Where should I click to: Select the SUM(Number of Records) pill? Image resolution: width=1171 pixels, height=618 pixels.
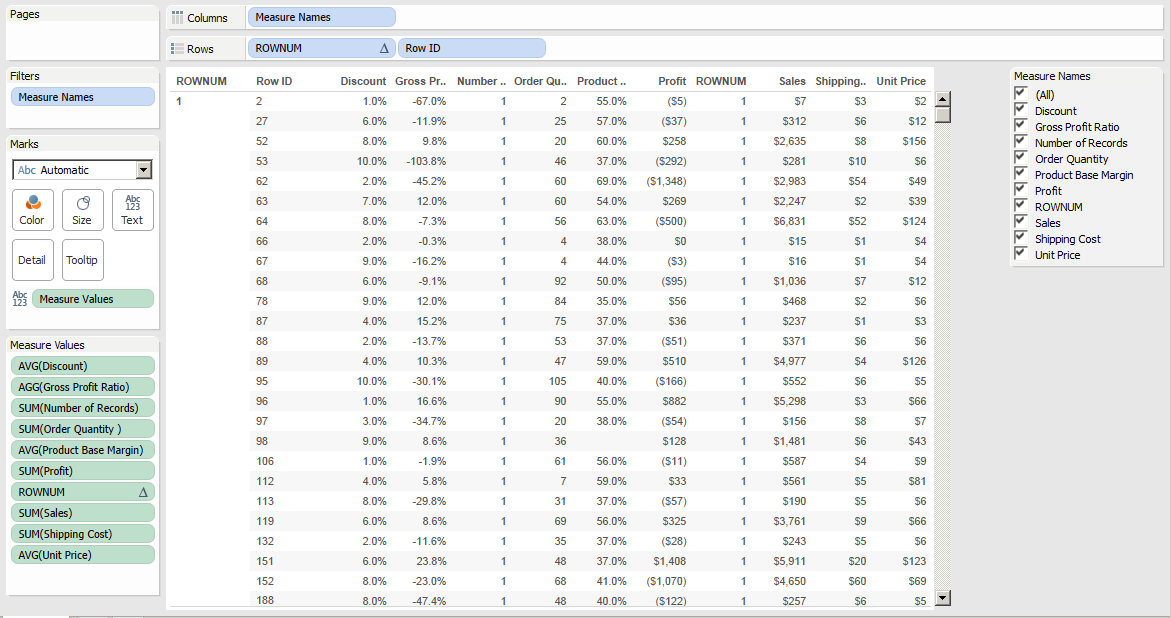83,408
